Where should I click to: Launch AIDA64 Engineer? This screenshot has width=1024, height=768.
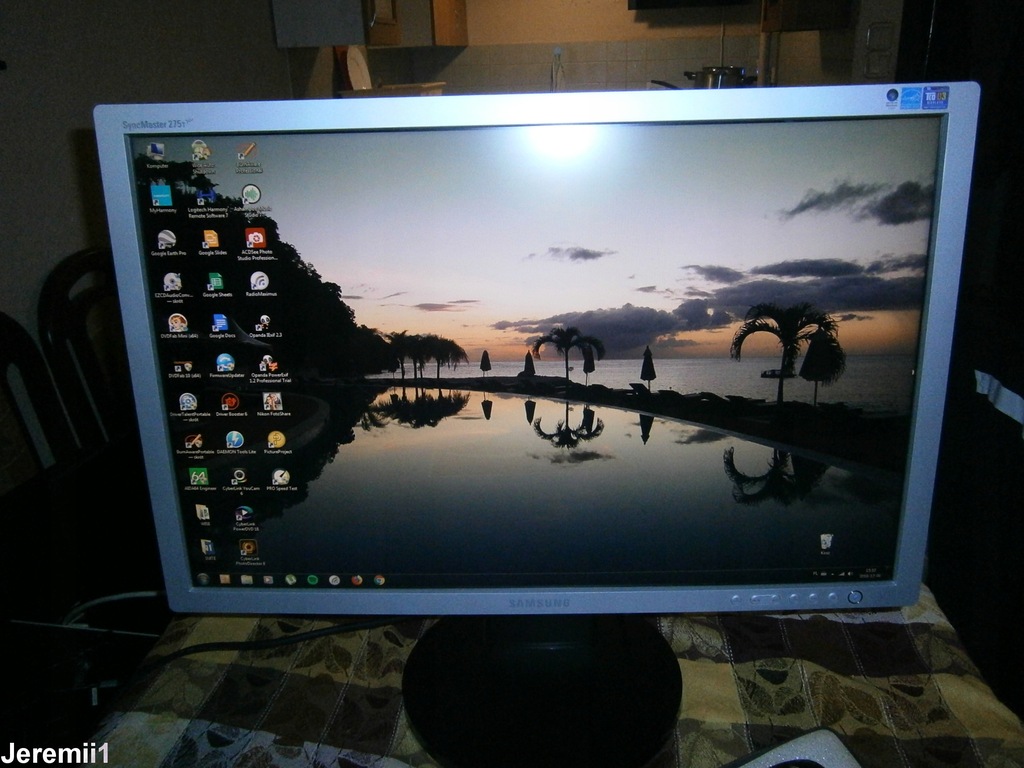point(199,477)
